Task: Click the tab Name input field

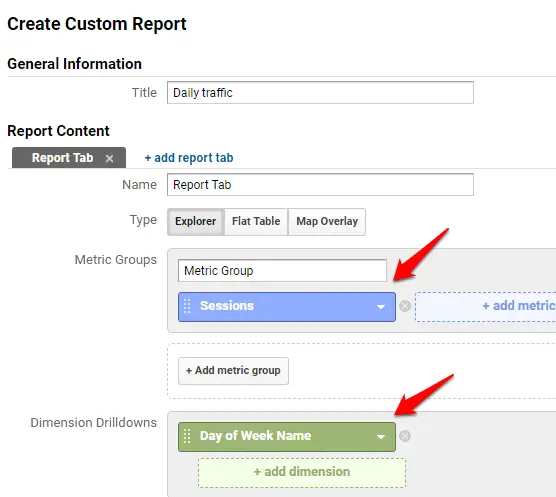Action: [x=320, y=184]
